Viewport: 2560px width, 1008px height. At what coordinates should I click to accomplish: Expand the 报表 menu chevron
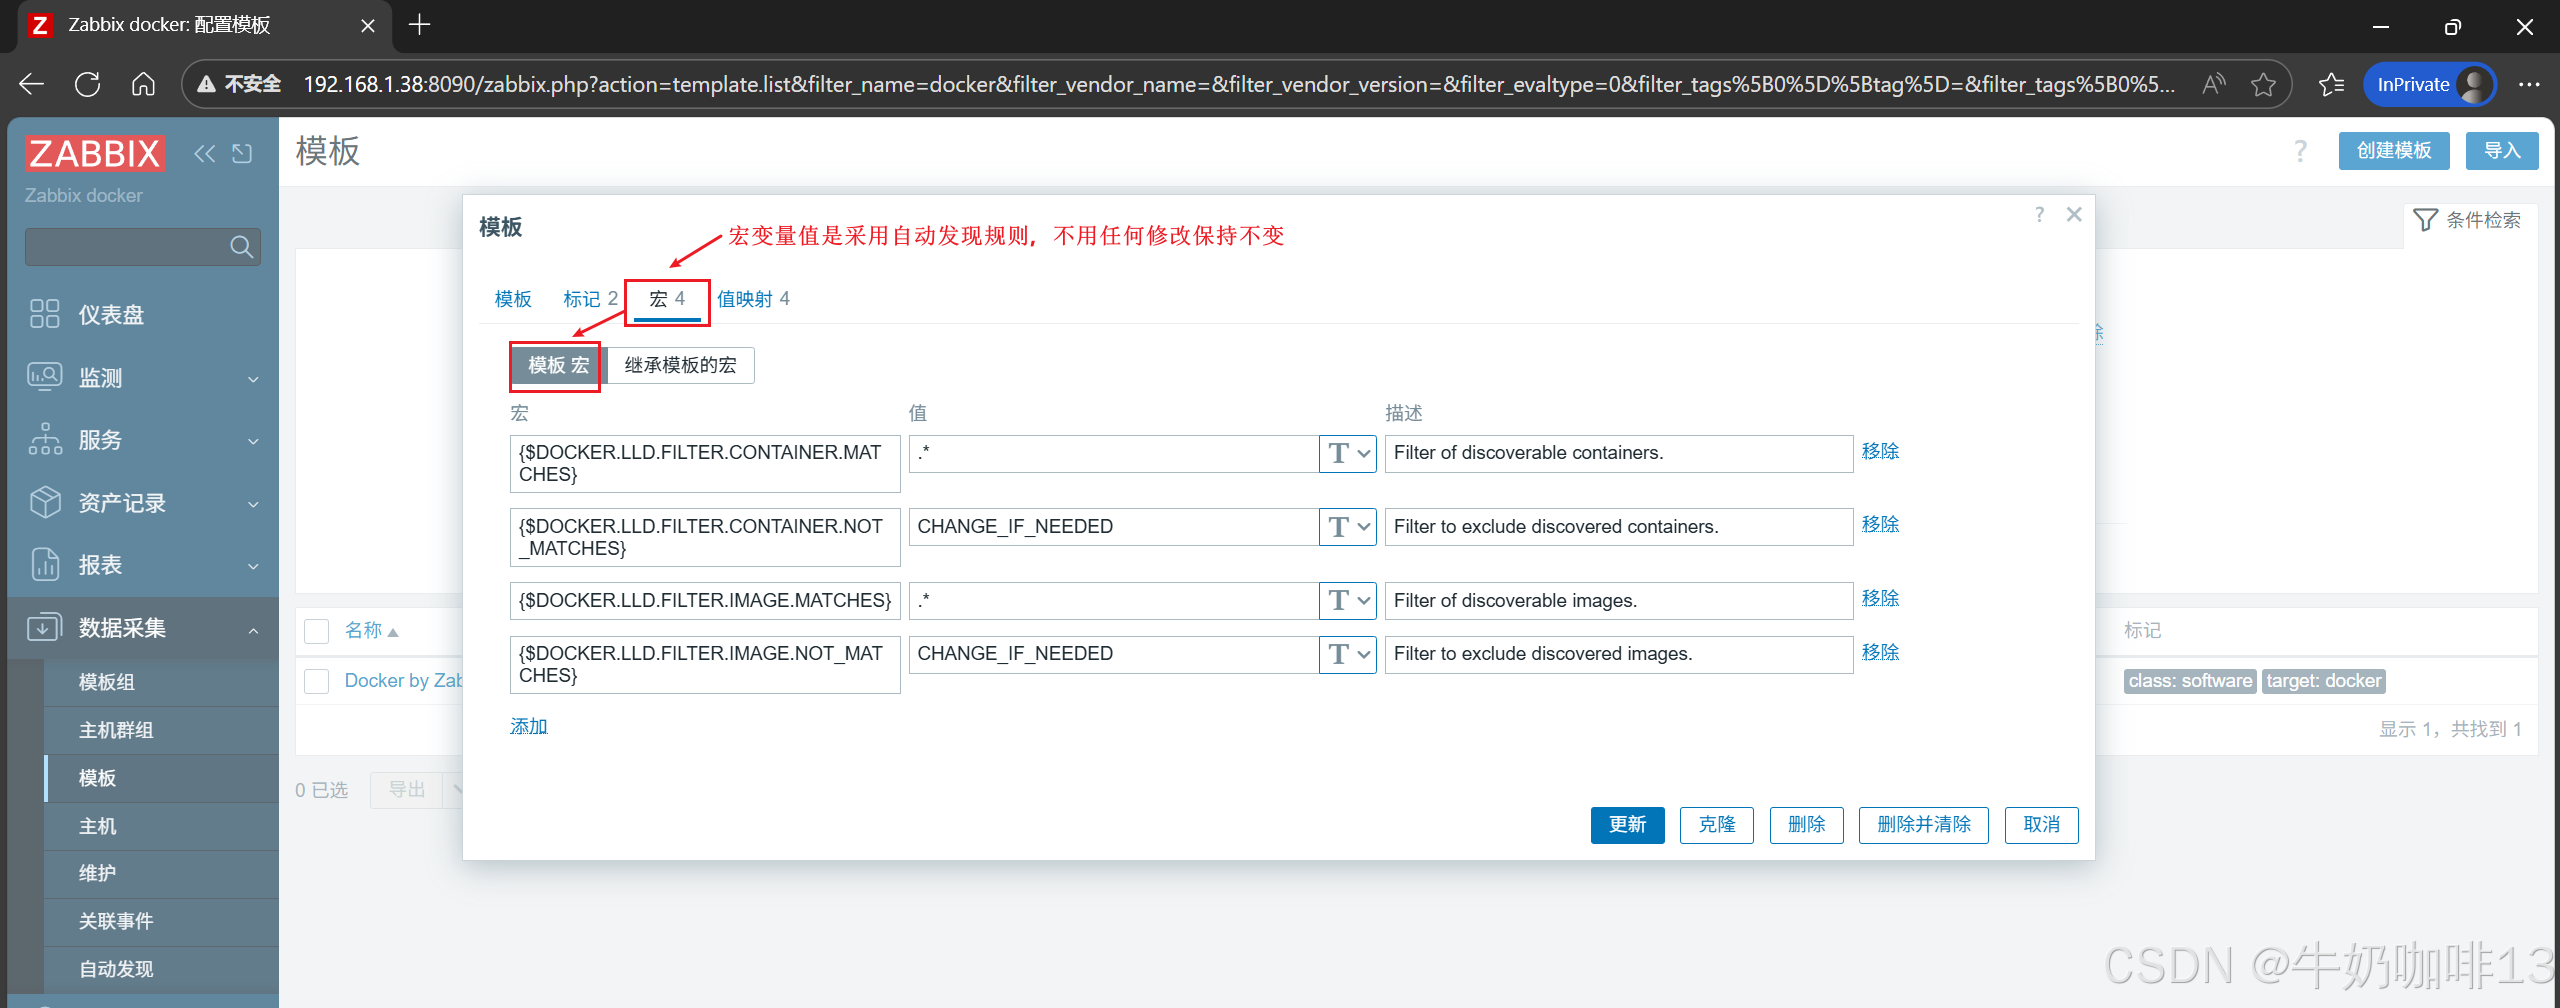[x=253, y=566]
